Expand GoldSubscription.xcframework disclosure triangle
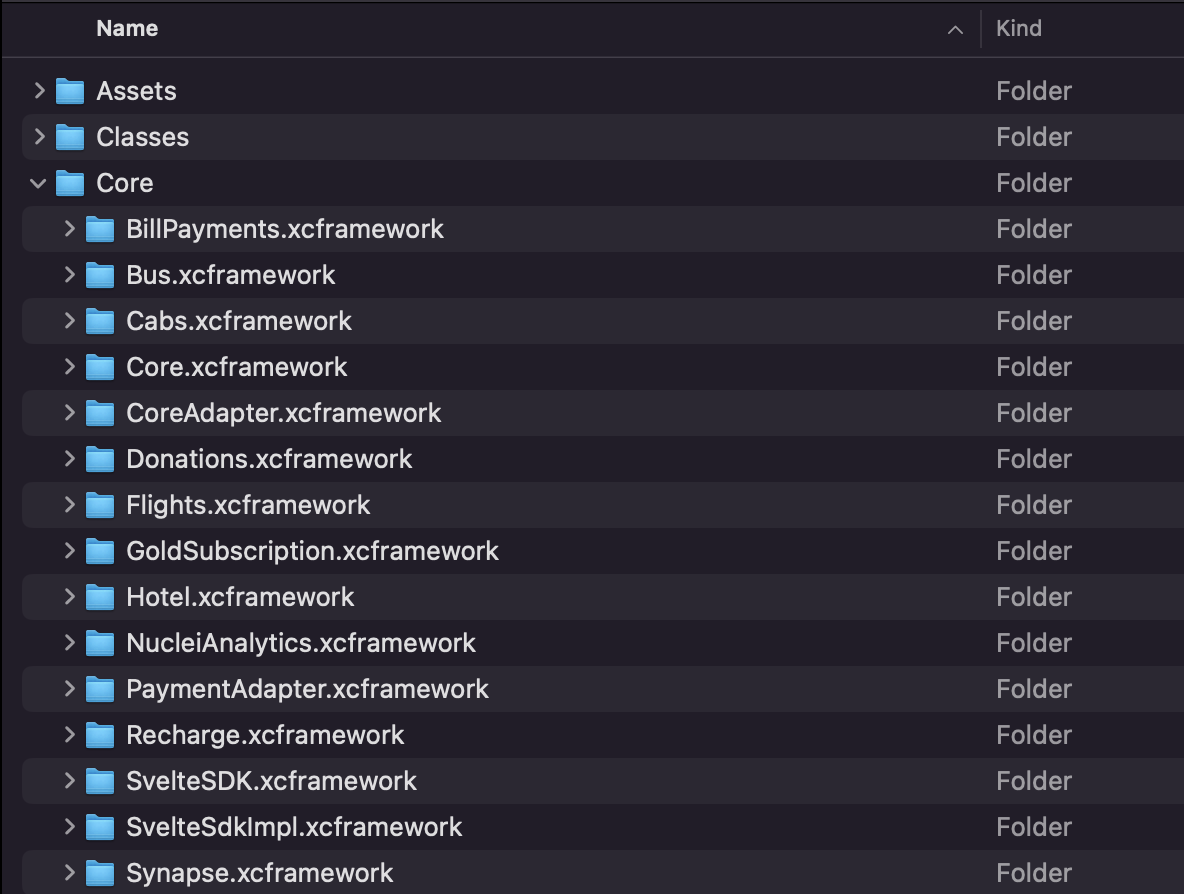The width and height of the screenshot is (1184, 894). (x=68, y=551)
